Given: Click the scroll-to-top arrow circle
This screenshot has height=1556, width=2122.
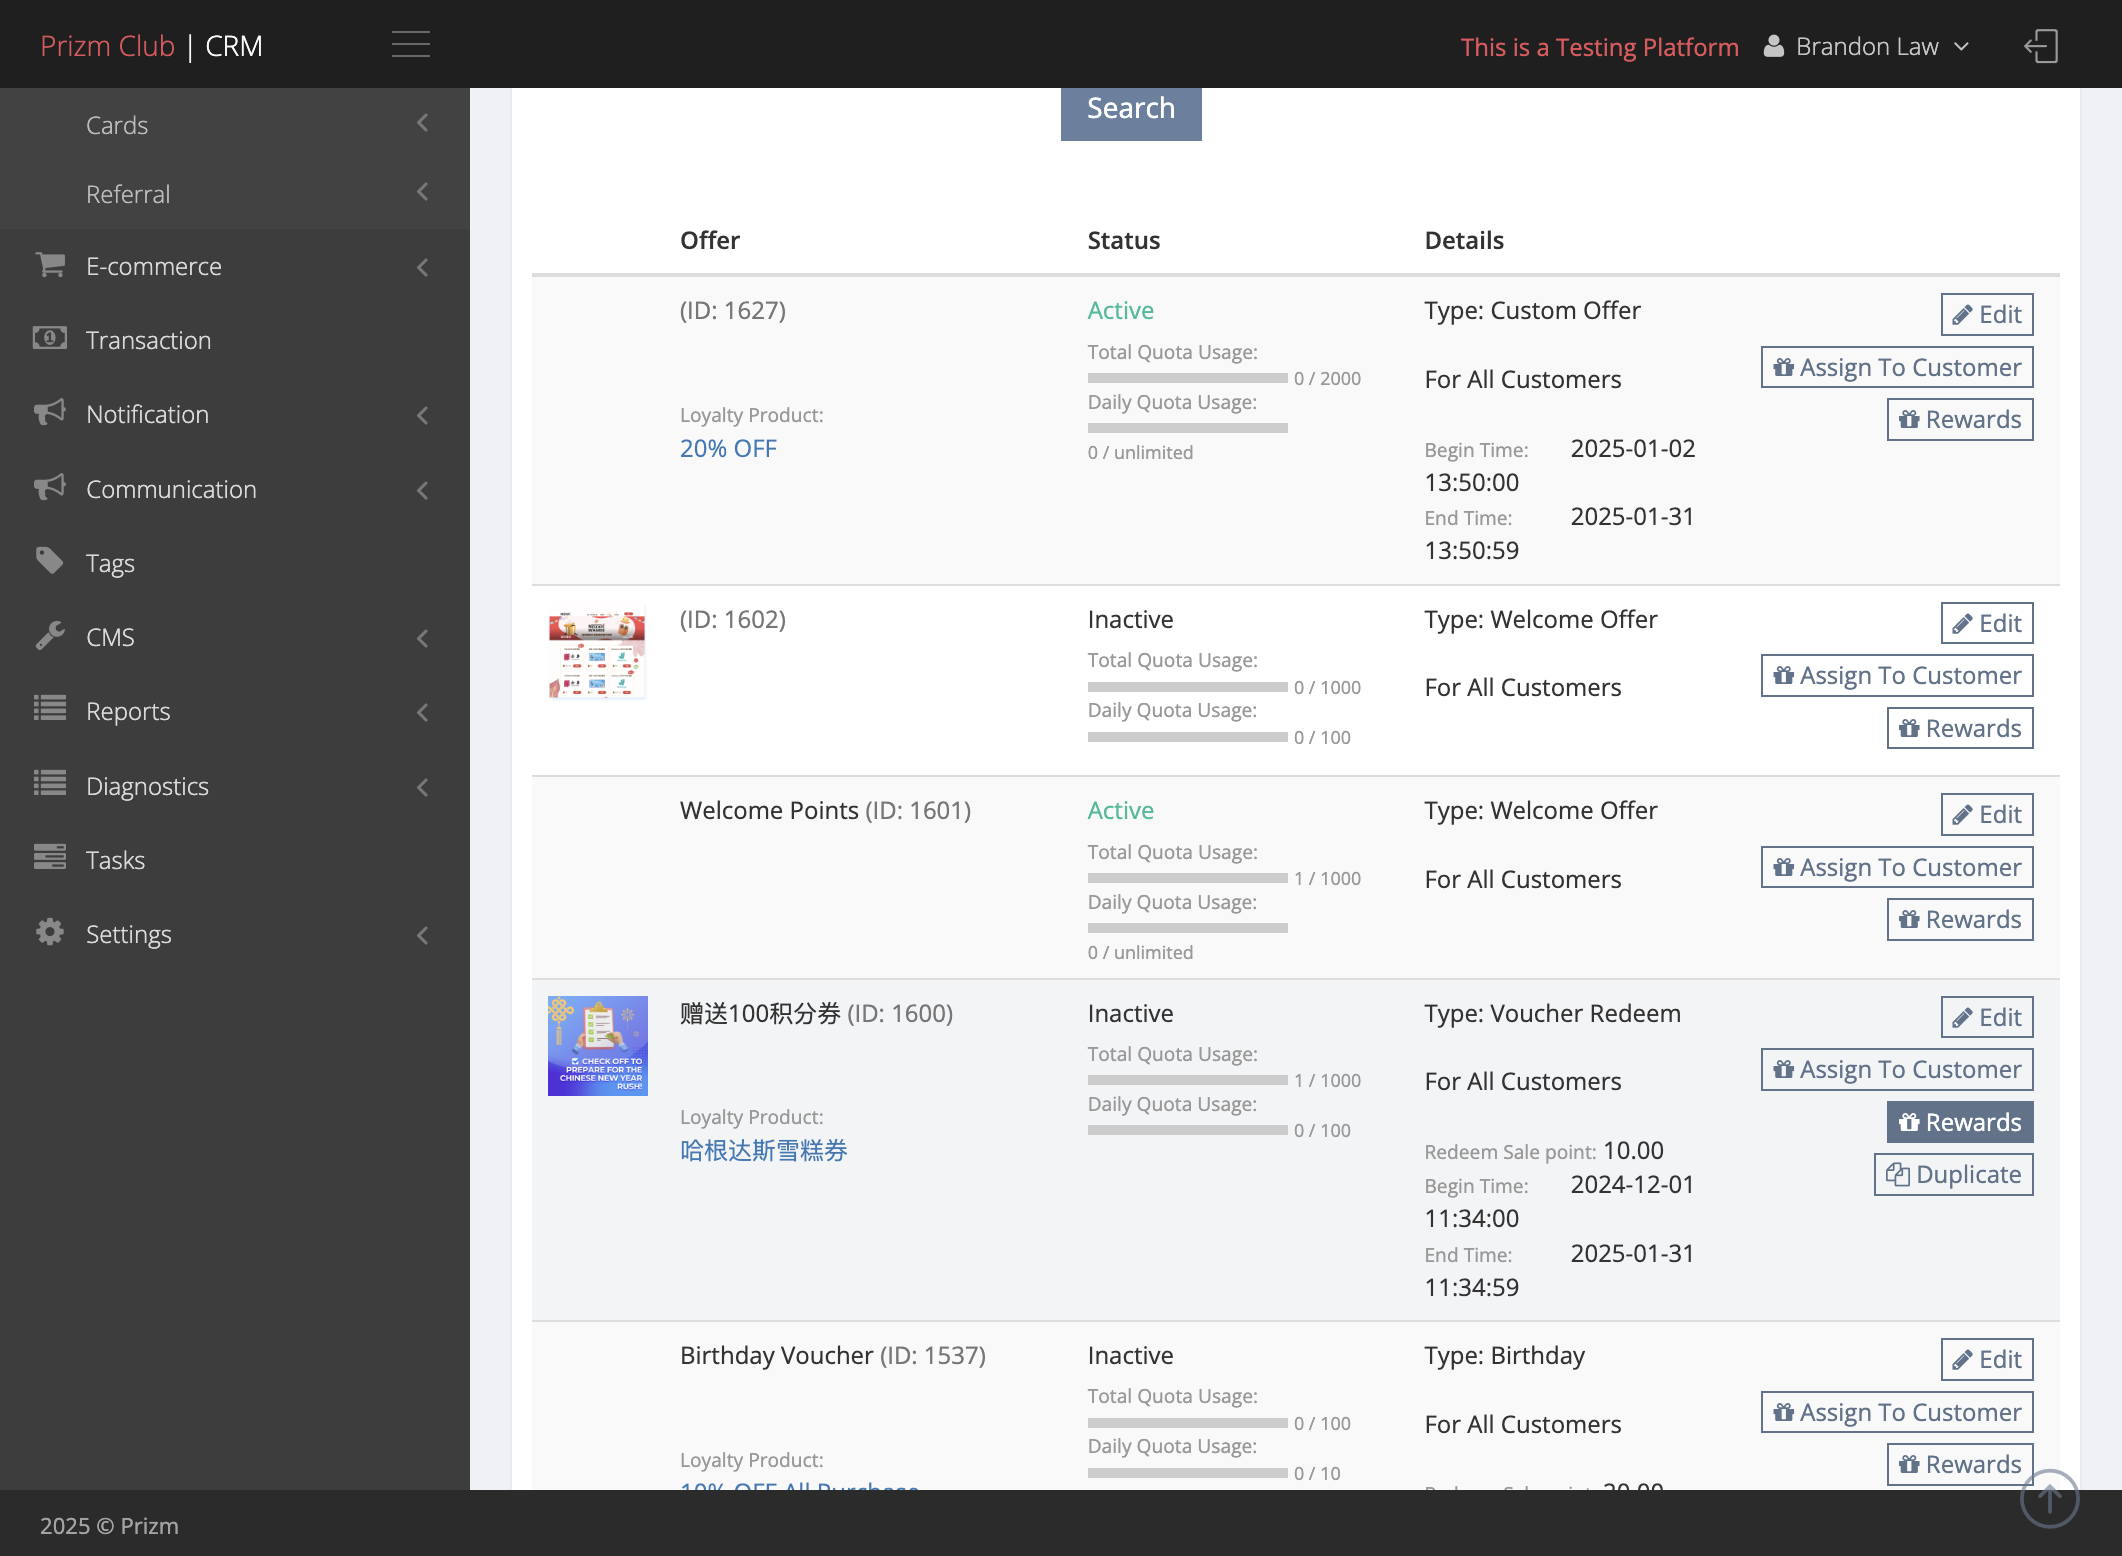Looking at the screenshot, I should [x=2049, y=1499].
